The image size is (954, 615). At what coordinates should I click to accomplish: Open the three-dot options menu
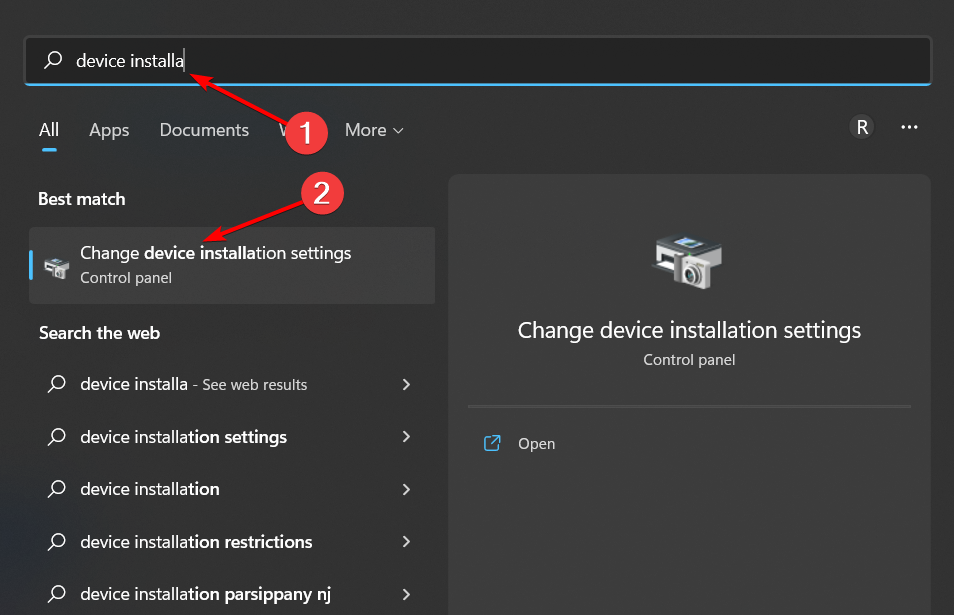(x=909, y=127)
